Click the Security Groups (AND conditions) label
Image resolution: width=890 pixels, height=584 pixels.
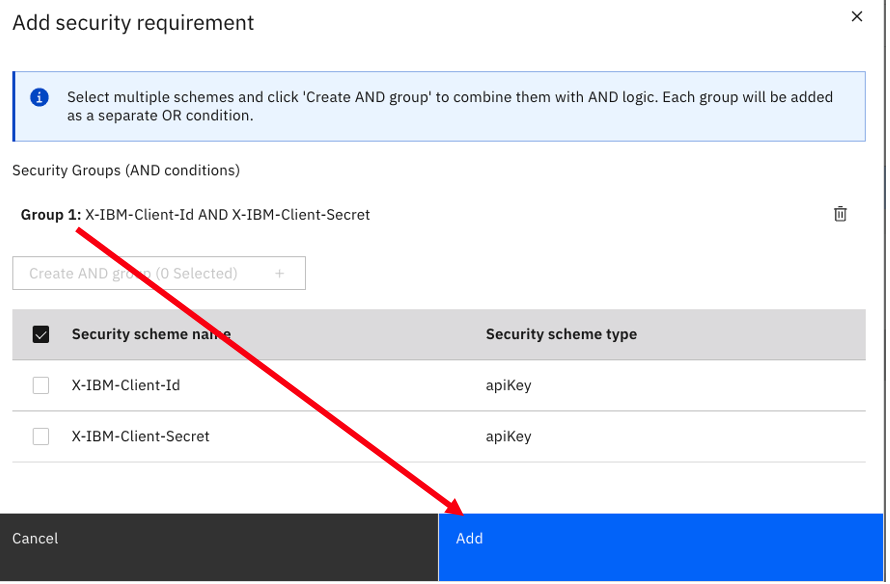click(x=126, y=170)
